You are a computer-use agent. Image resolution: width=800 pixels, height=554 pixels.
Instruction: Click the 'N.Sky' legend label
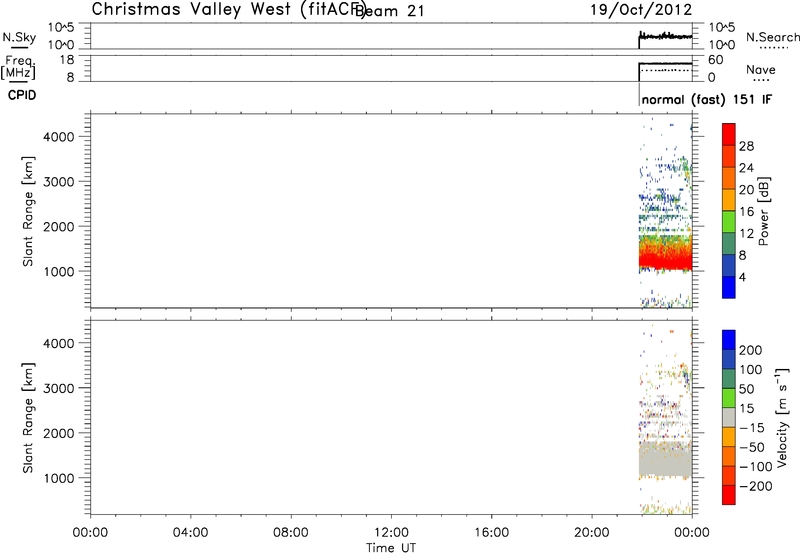tap(19, 37)
